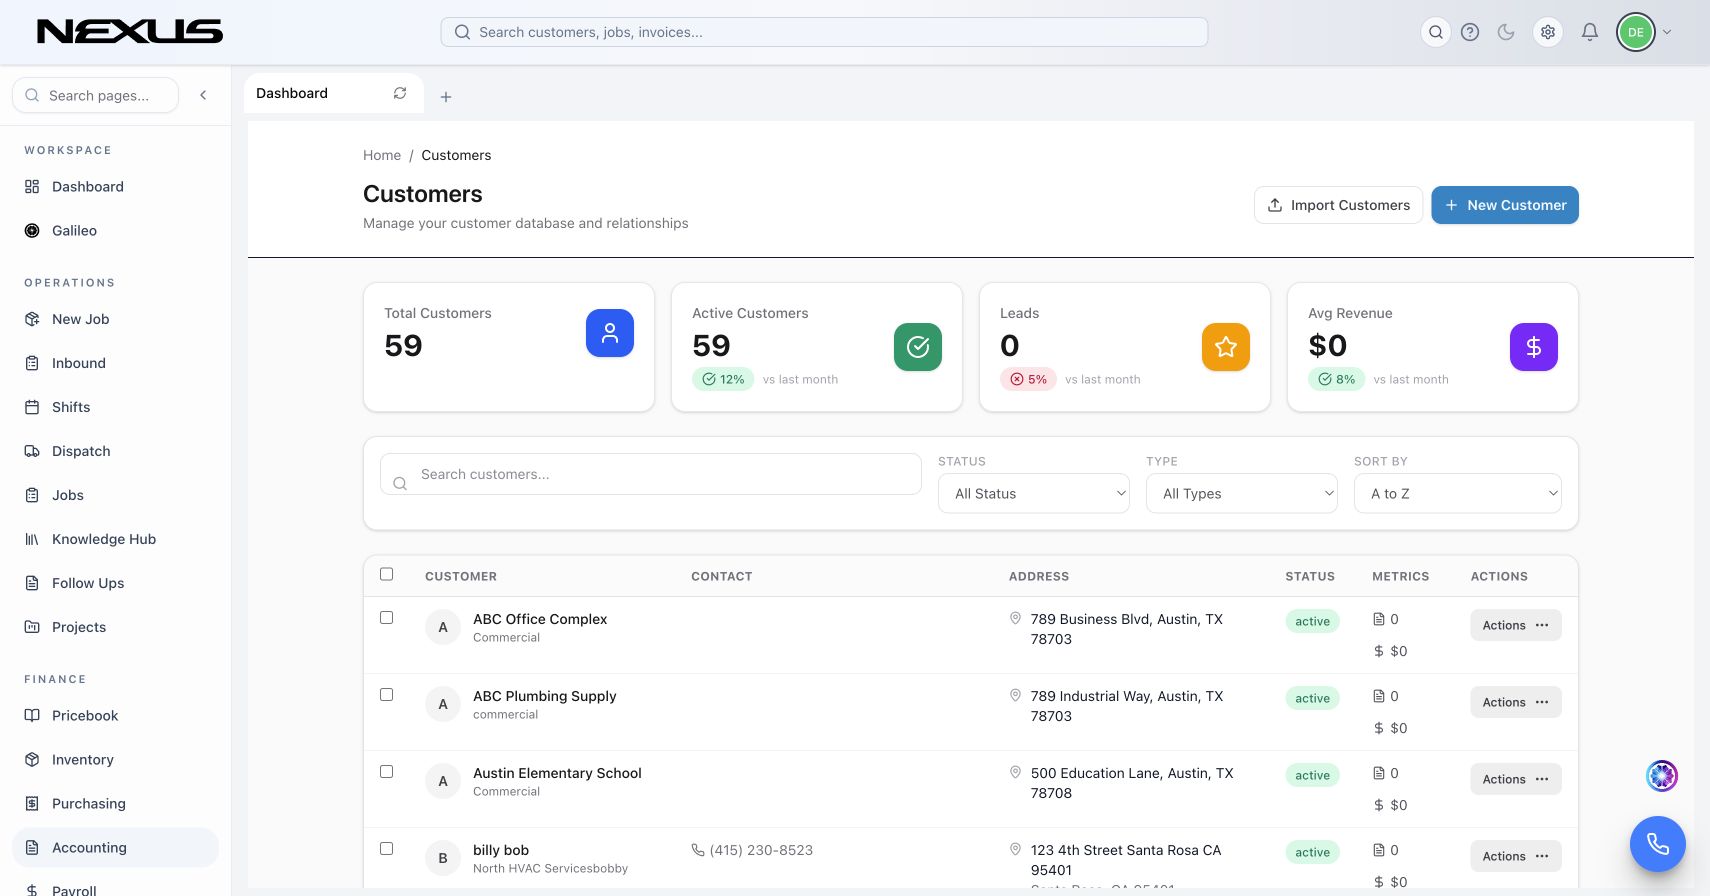The height and width of the screenshot is (896, 1710).
Task: Open Actions for ABC Office Complex
Action: pos(1516,625)
